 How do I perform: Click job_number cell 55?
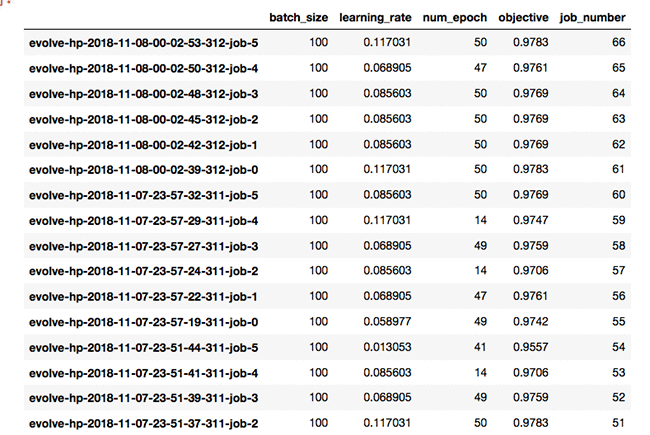pos(618,322)
